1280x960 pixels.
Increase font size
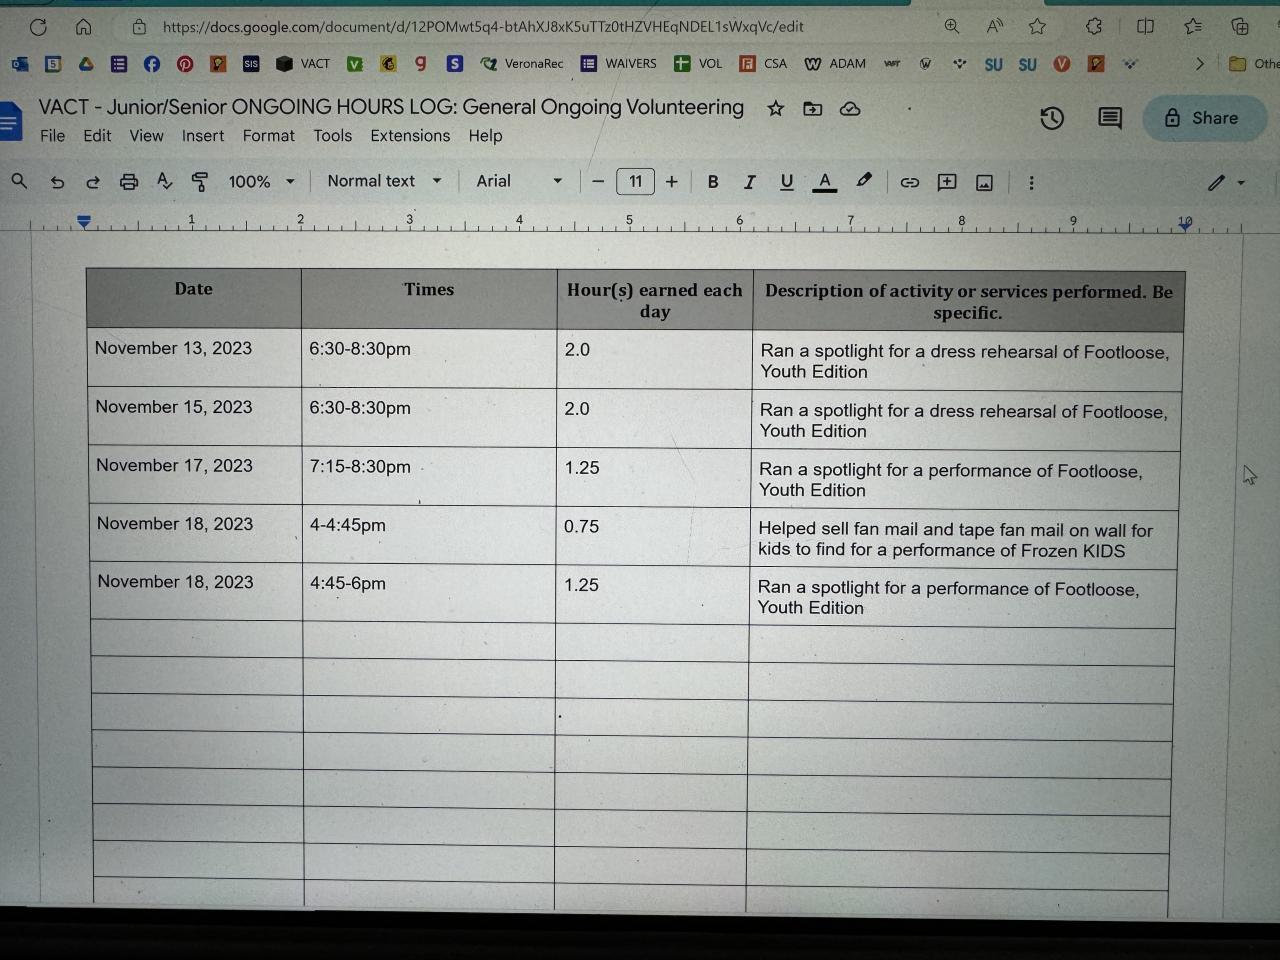pos(672,182)
